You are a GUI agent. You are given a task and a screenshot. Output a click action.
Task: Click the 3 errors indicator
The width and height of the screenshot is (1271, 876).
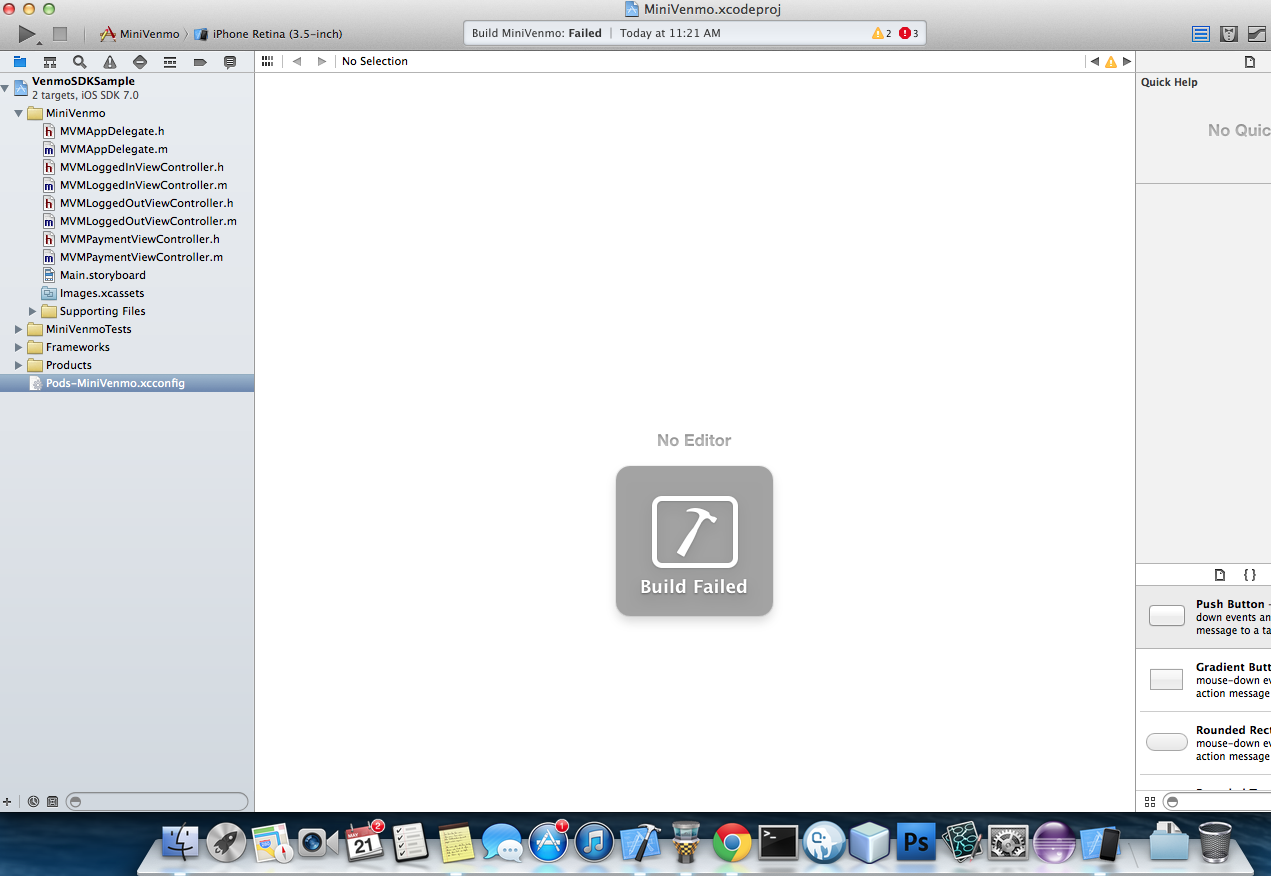pyautogui.click(x=908, y=33)
